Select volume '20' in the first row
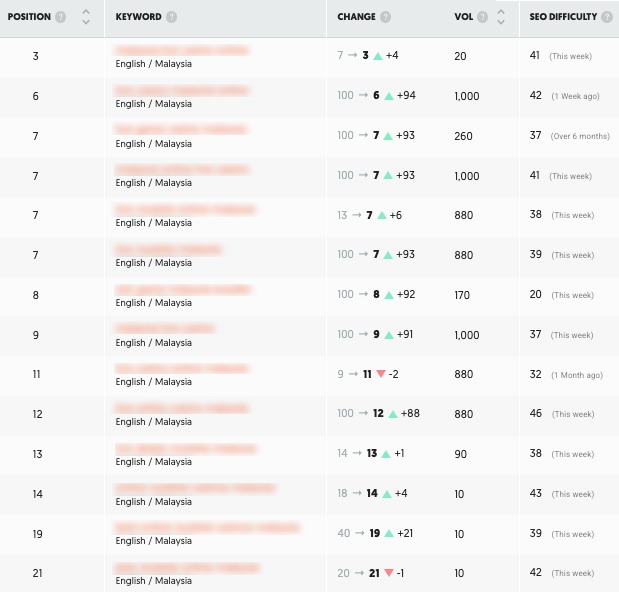Viewport: 619px width, 592px height. tap(460, 56)
